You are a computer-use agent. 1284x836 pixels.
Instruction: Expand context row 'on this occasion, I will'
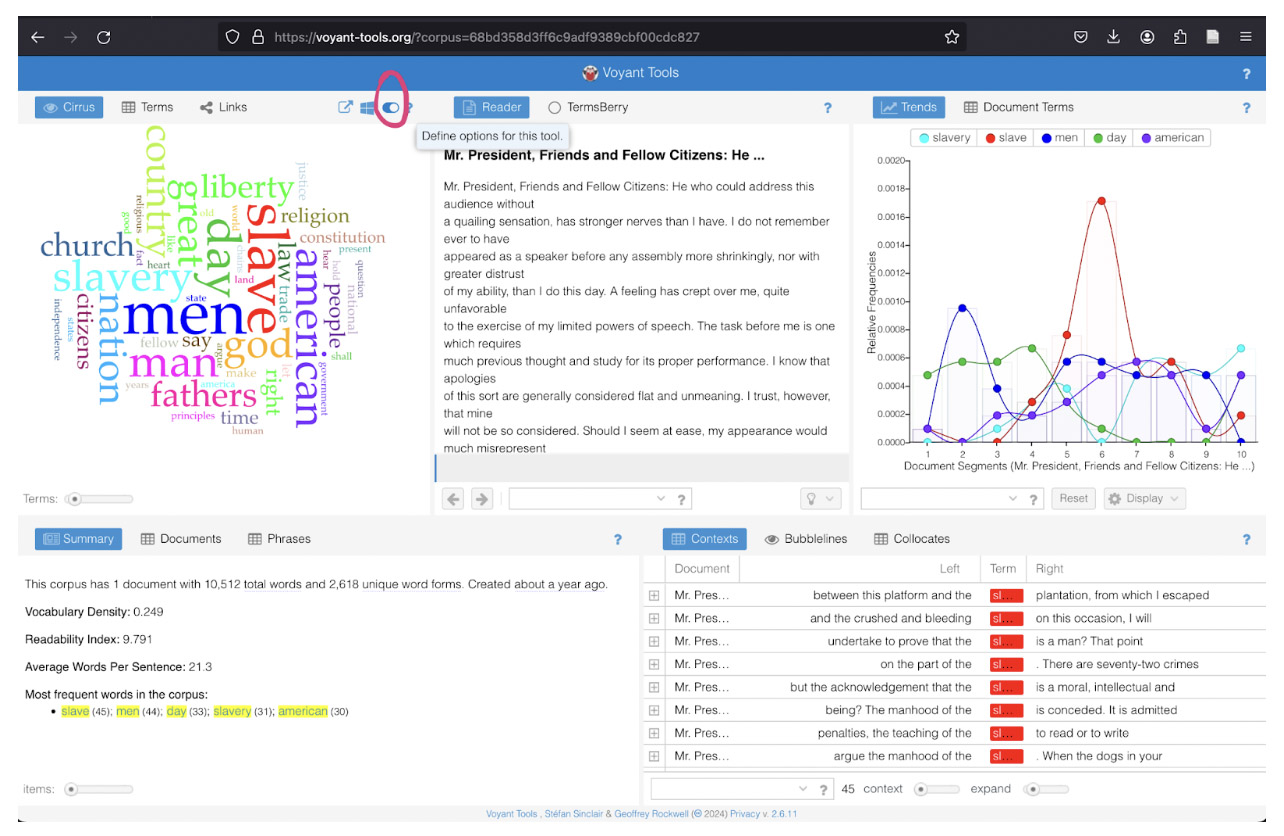point(655,618)
